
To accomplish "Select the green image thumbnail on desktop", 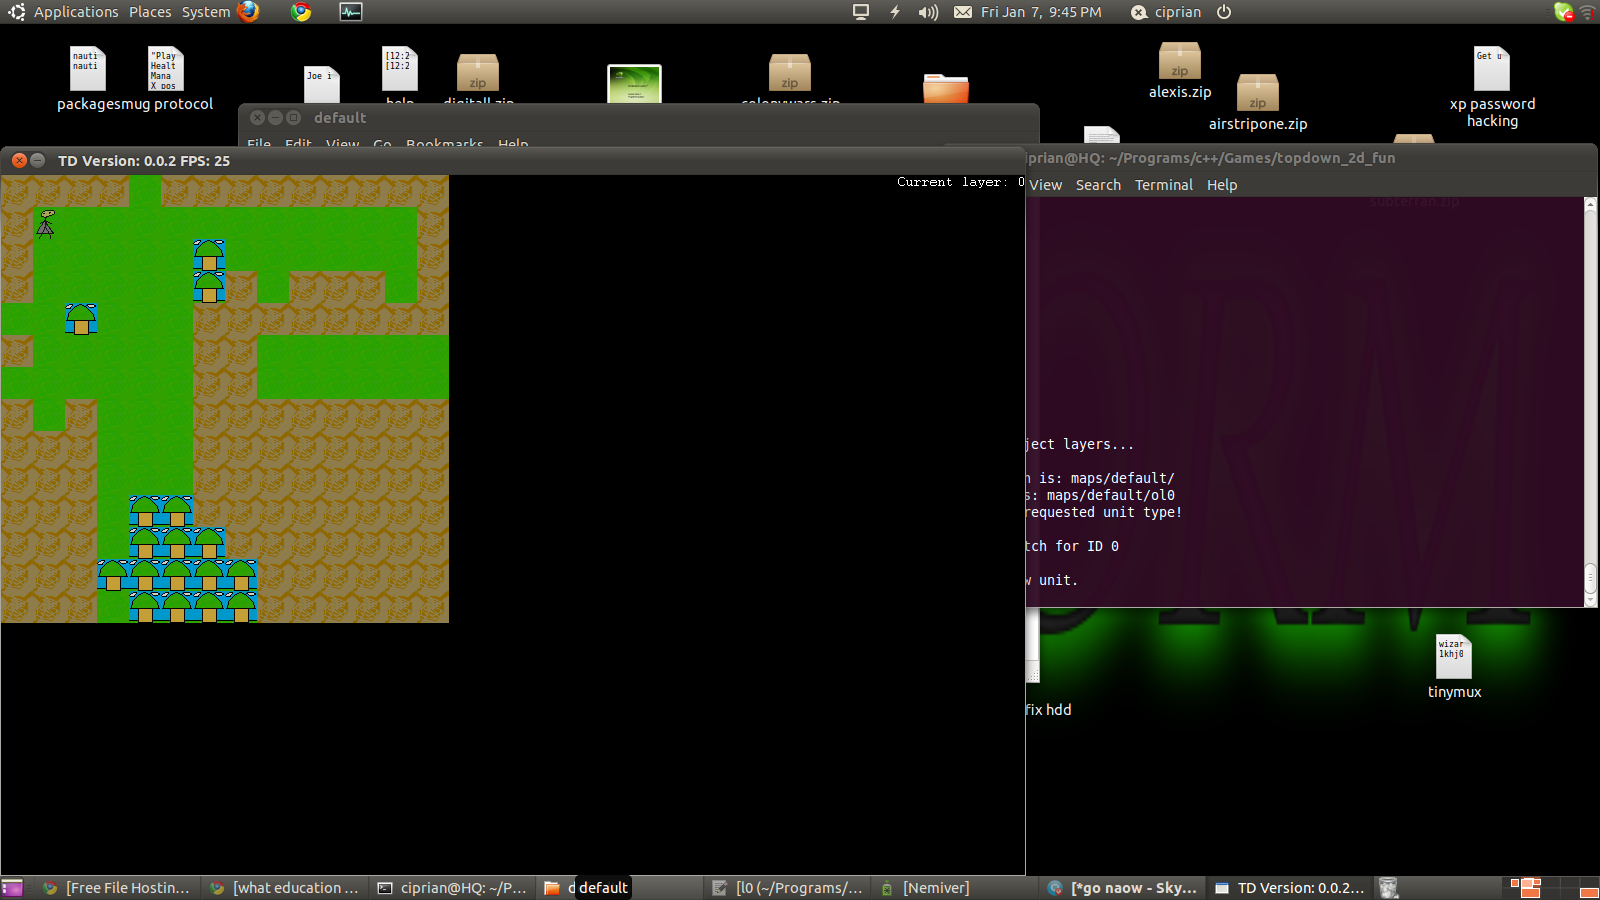I will tap(634, 84).
